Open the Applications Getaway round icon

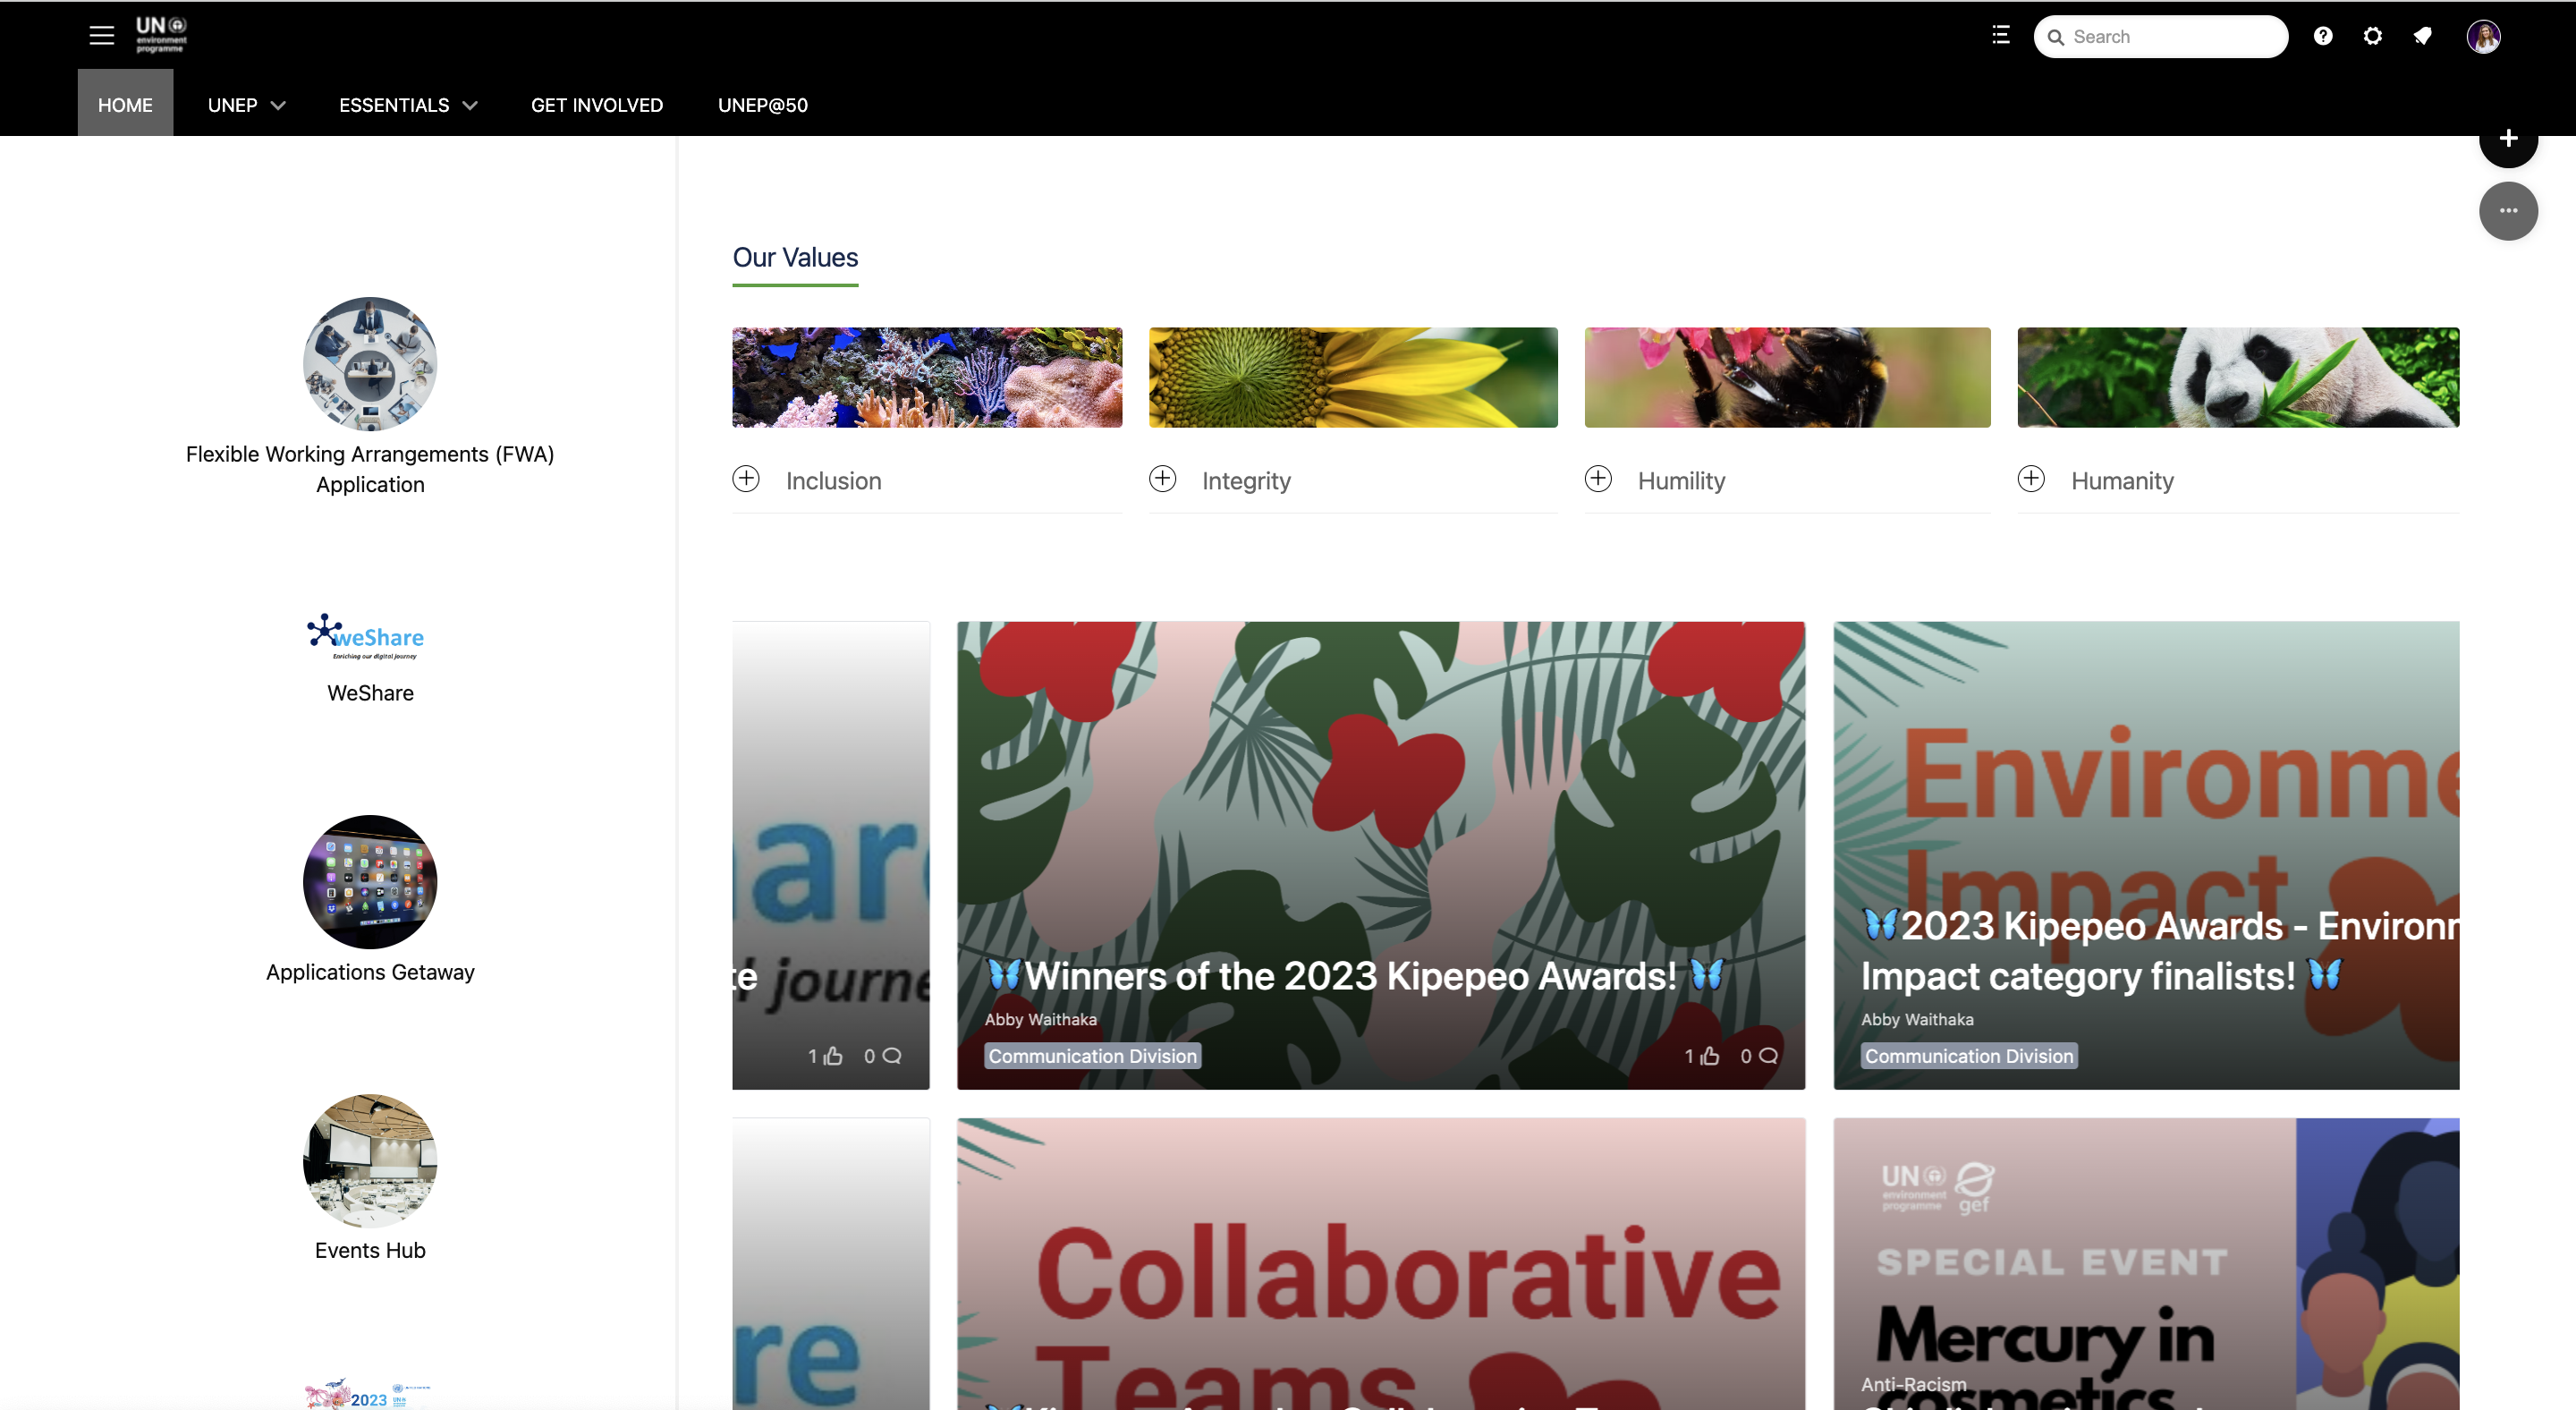370,881
